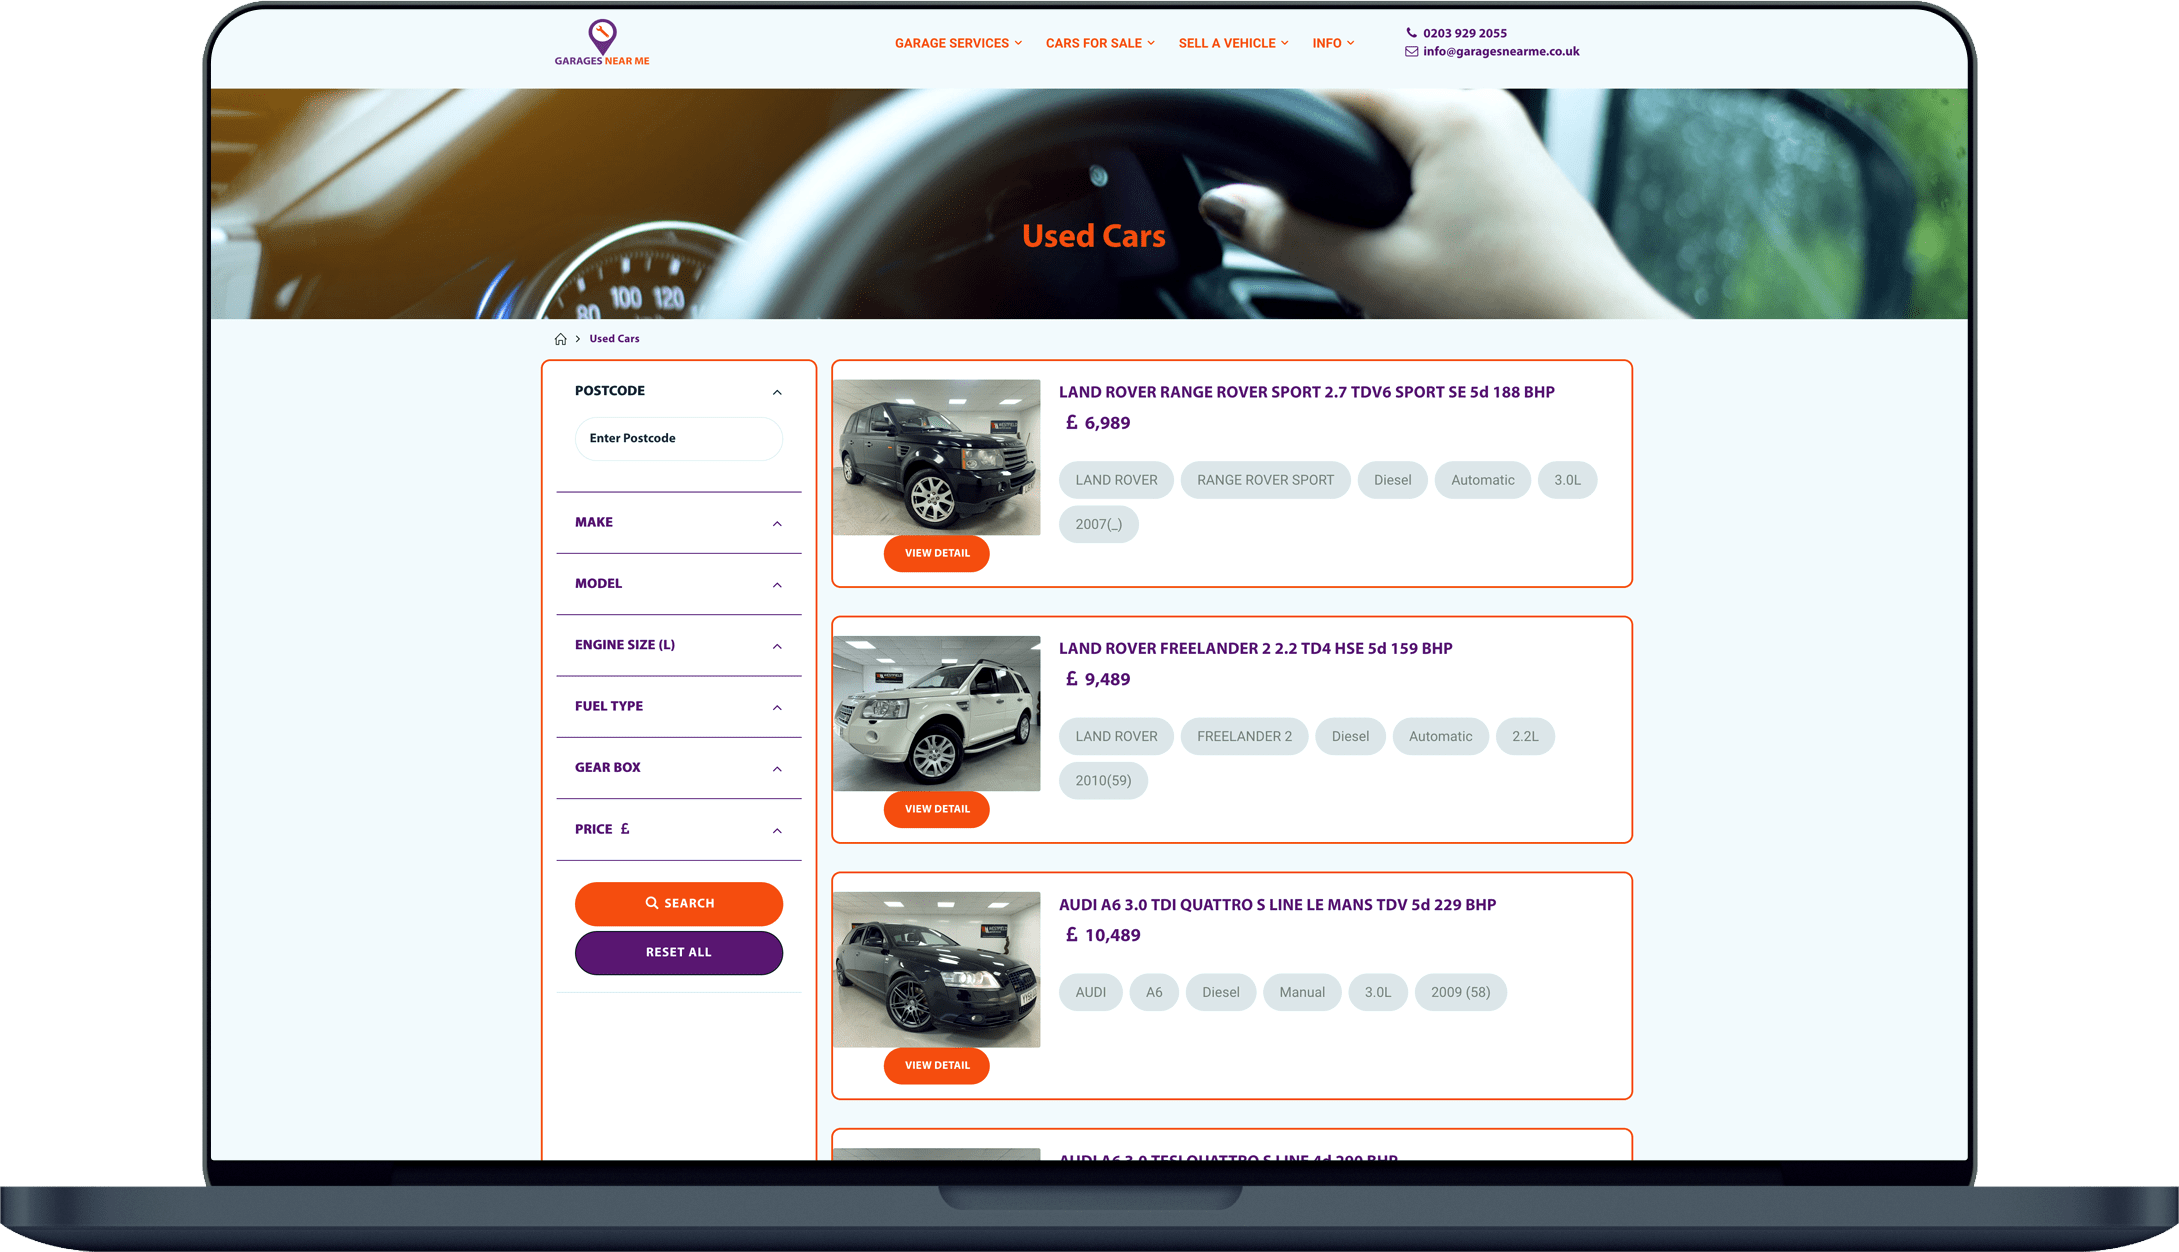Click the FREELANDER 2 tag

(x=1244, y=736)
